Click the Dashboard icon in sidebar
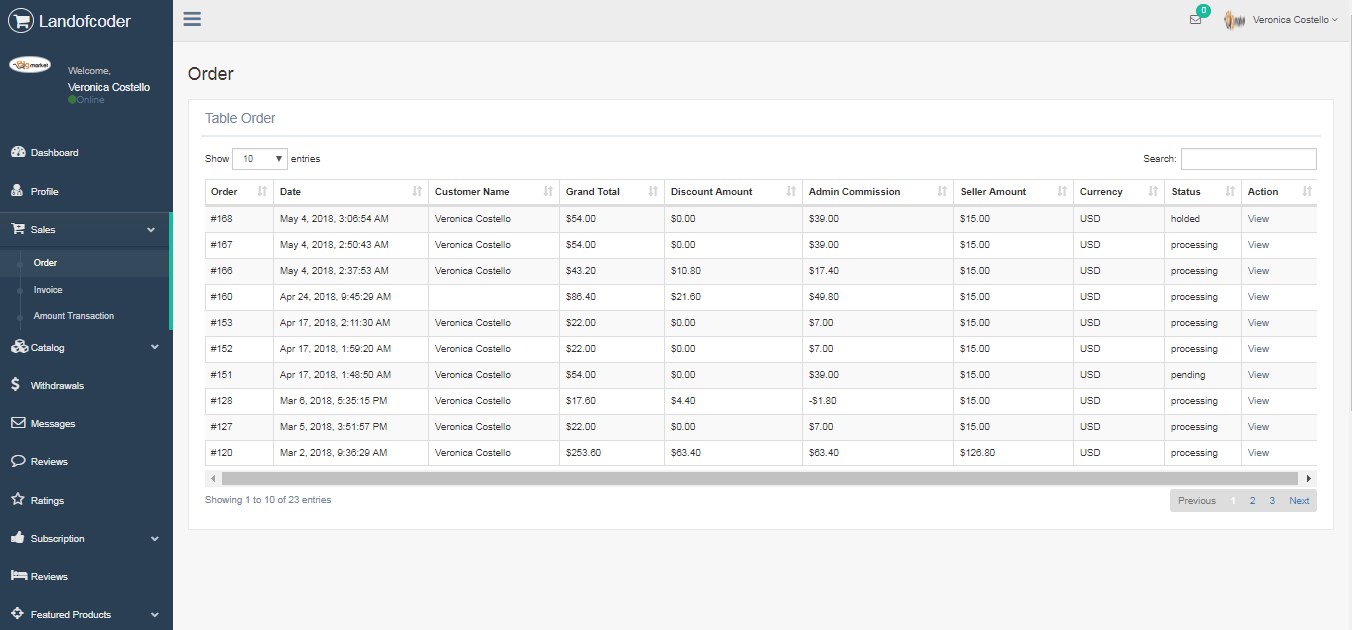 click(x=17, y=152)
